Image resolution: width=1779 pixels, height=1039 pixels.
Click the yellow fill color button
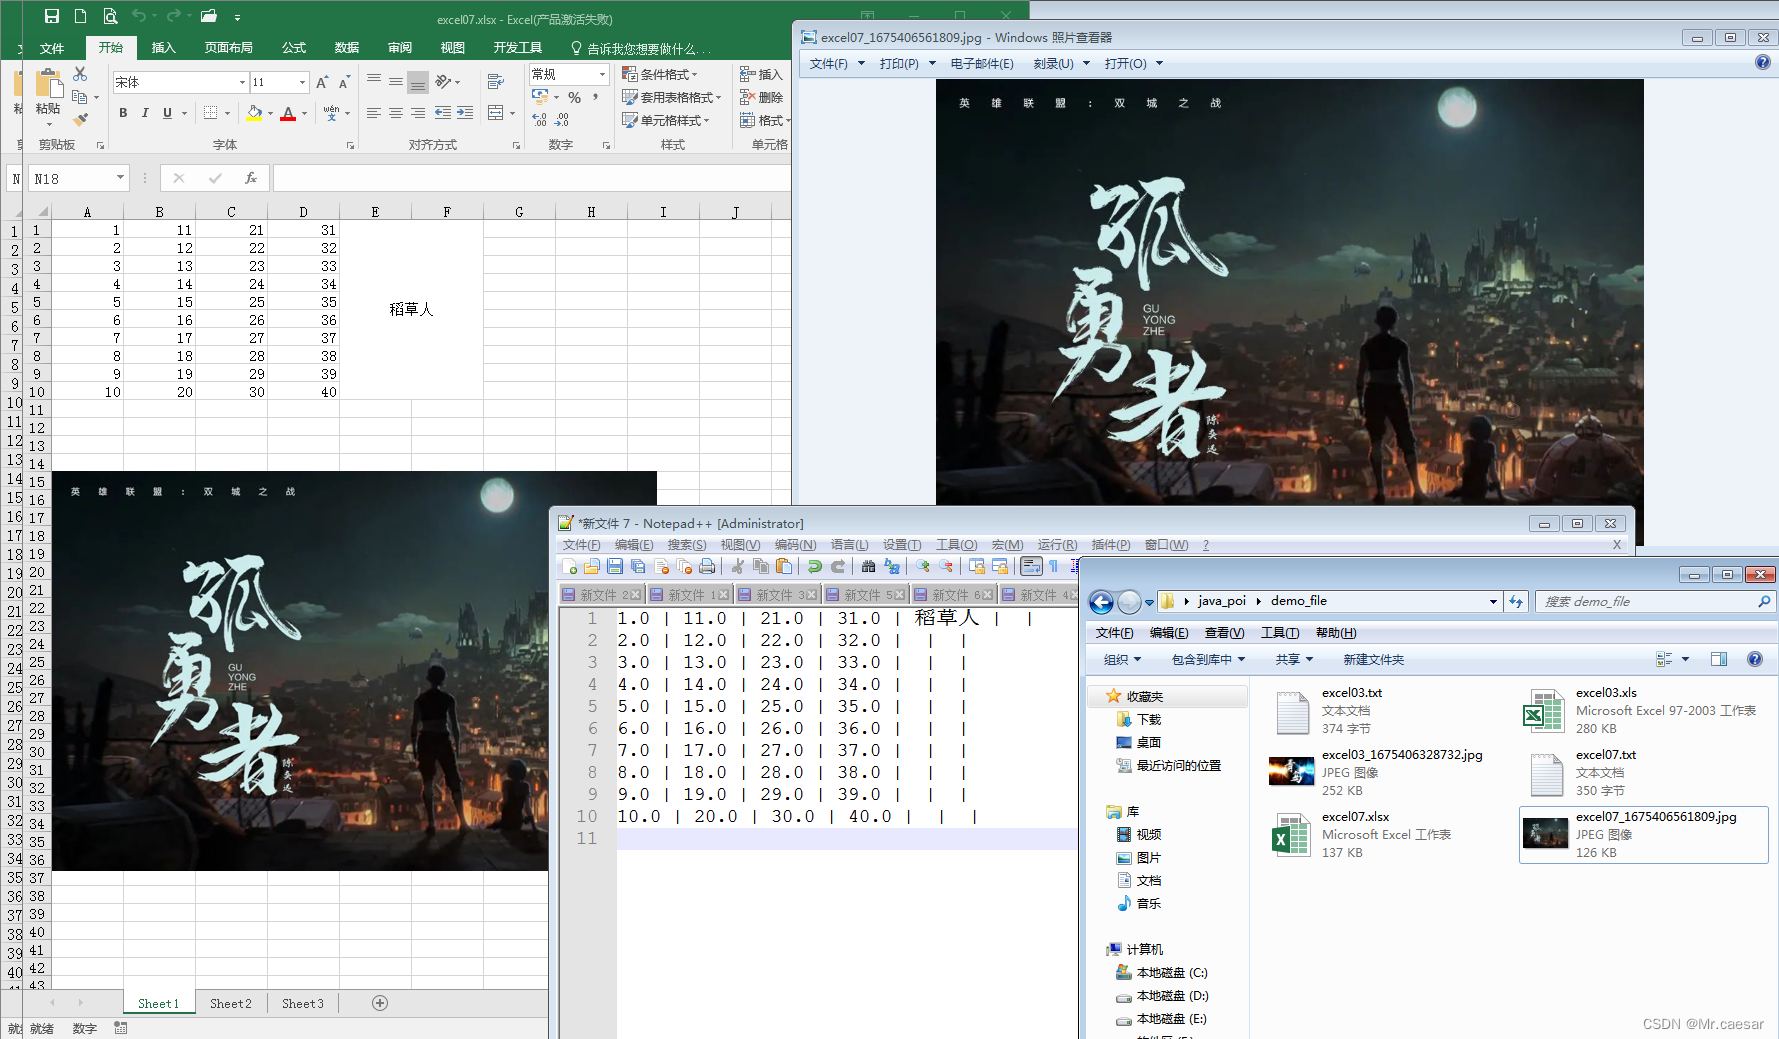pos(254,113)
